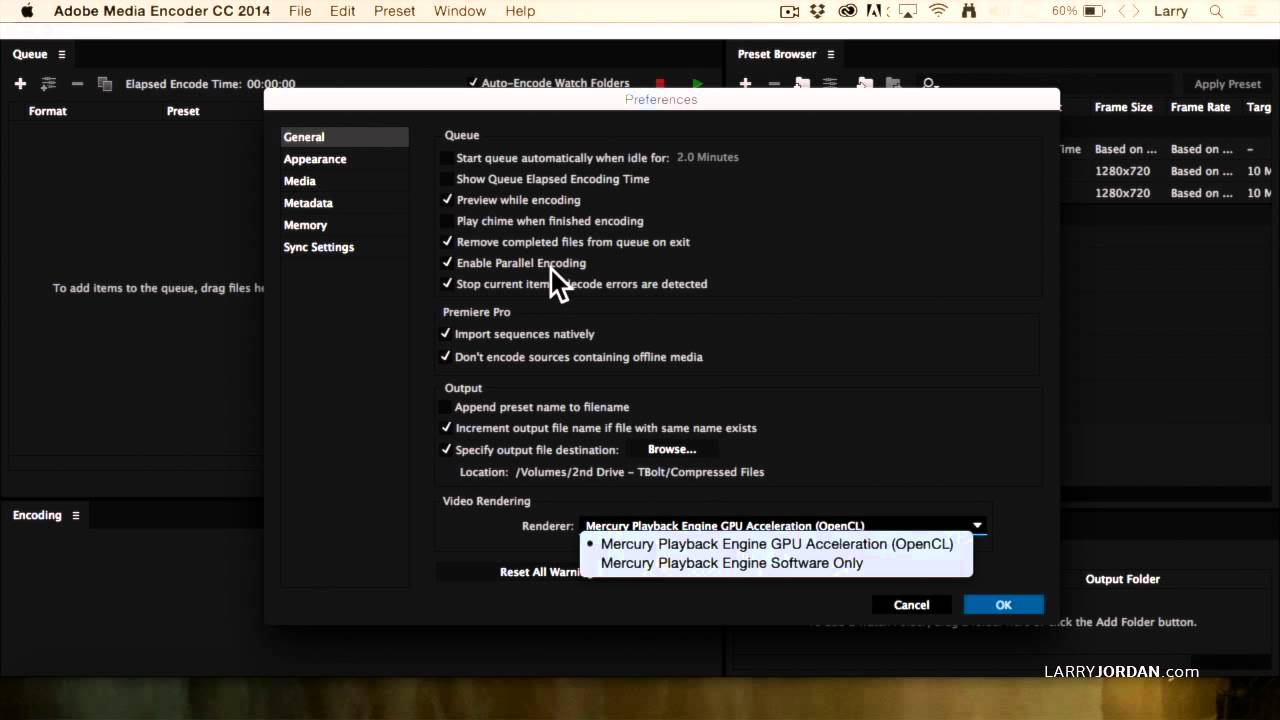Click OK in Preferences dialog
1280x720 pixels.
pyautogui.click(x=1004, y=605)
